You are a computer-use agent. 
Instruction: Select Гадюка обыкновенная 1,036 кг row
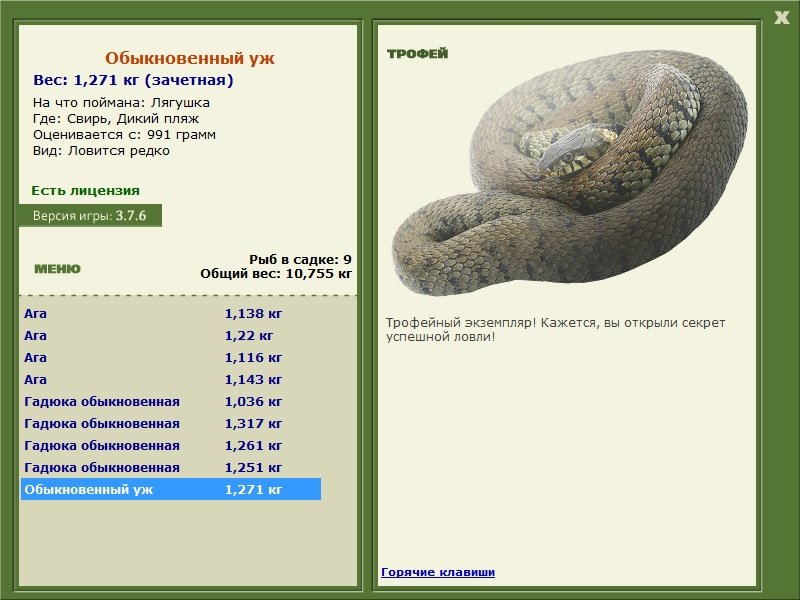(171, 401)
